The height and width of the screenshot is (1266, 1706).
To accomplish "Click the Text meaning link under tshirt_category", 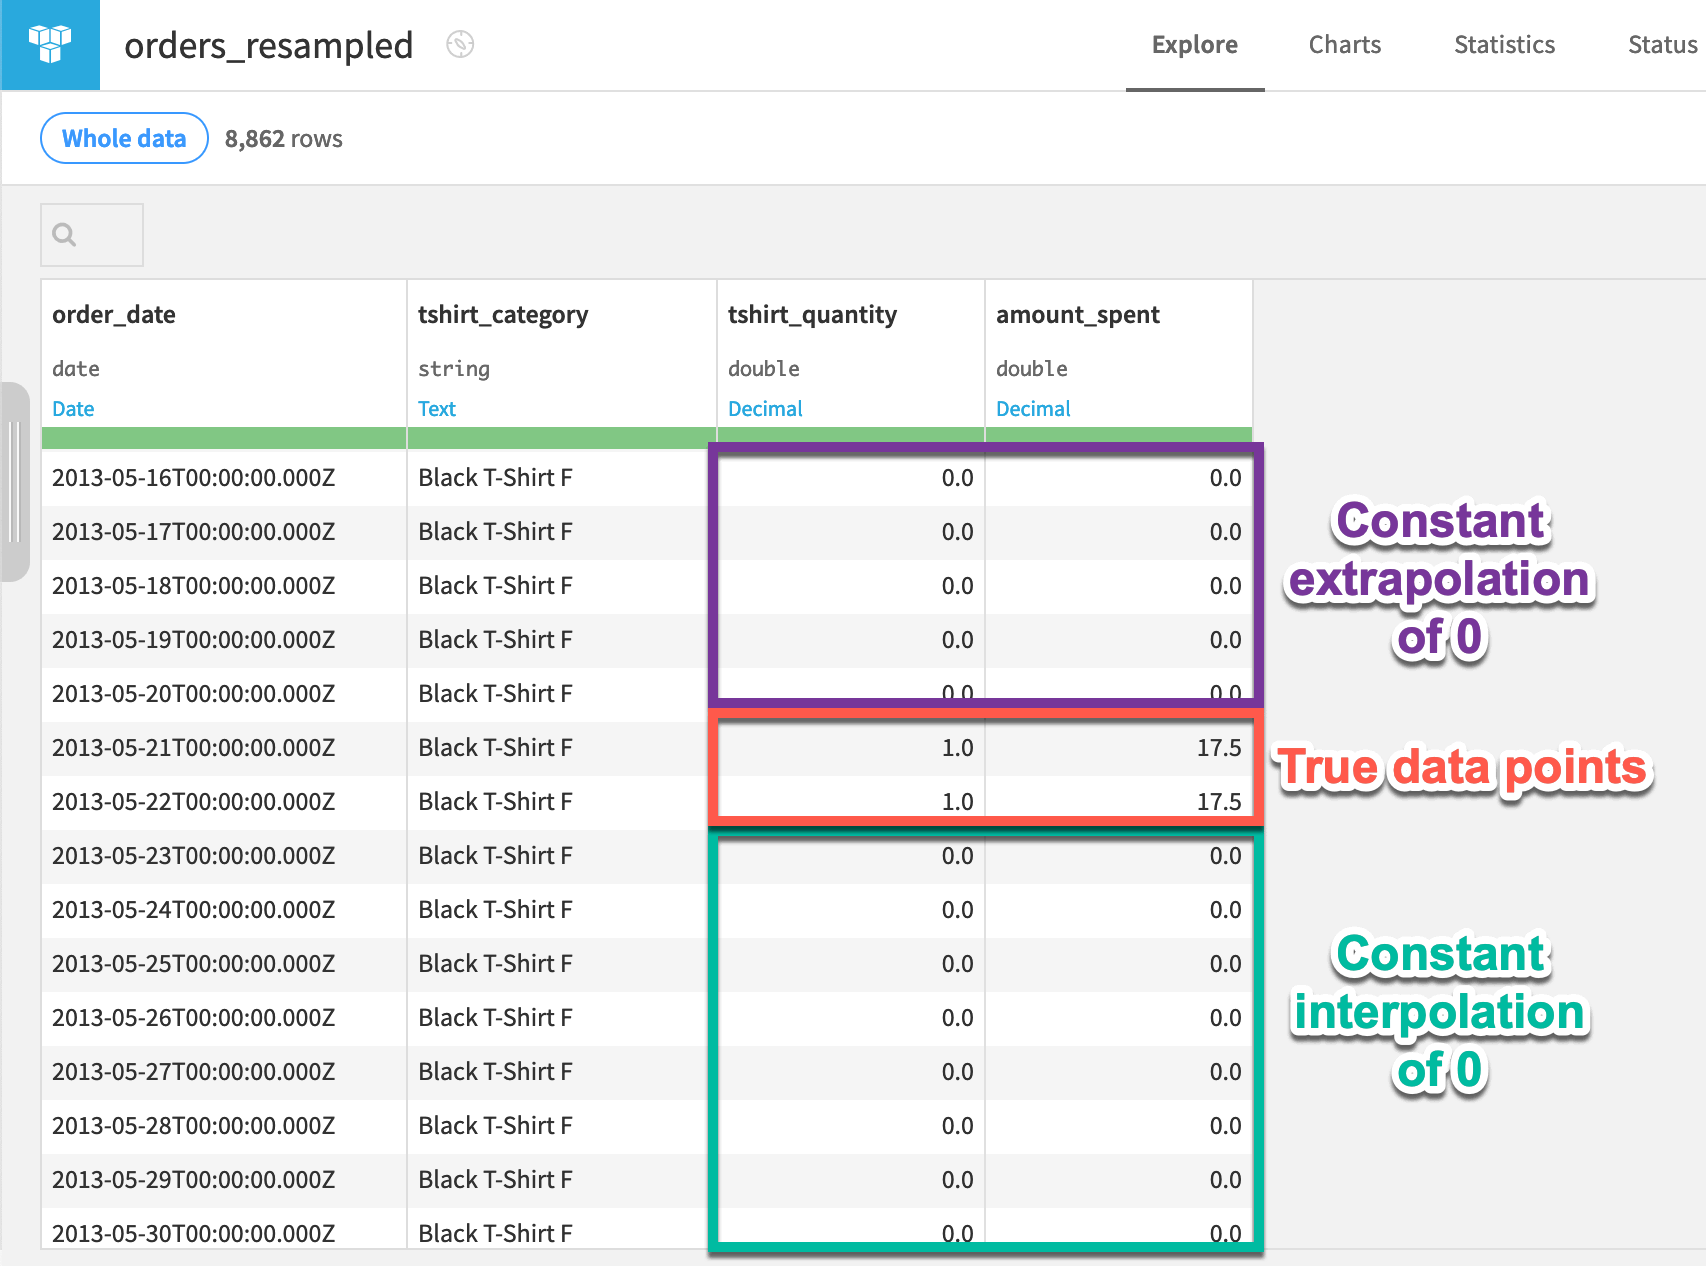I will coord(437,408).
